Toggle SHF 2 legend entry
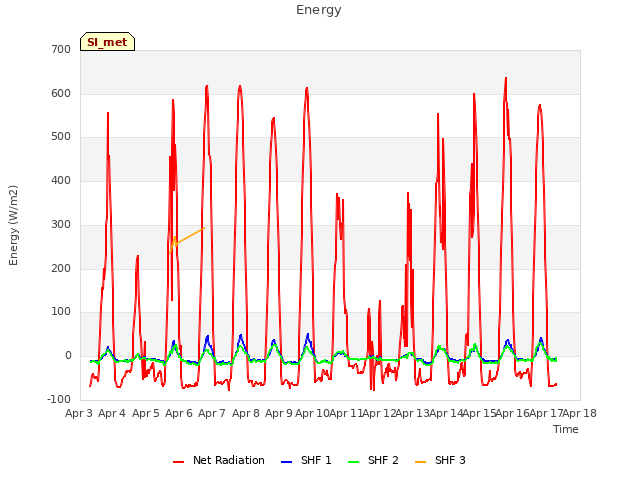Viewport: 640px width, 480px height. [373, 460]
